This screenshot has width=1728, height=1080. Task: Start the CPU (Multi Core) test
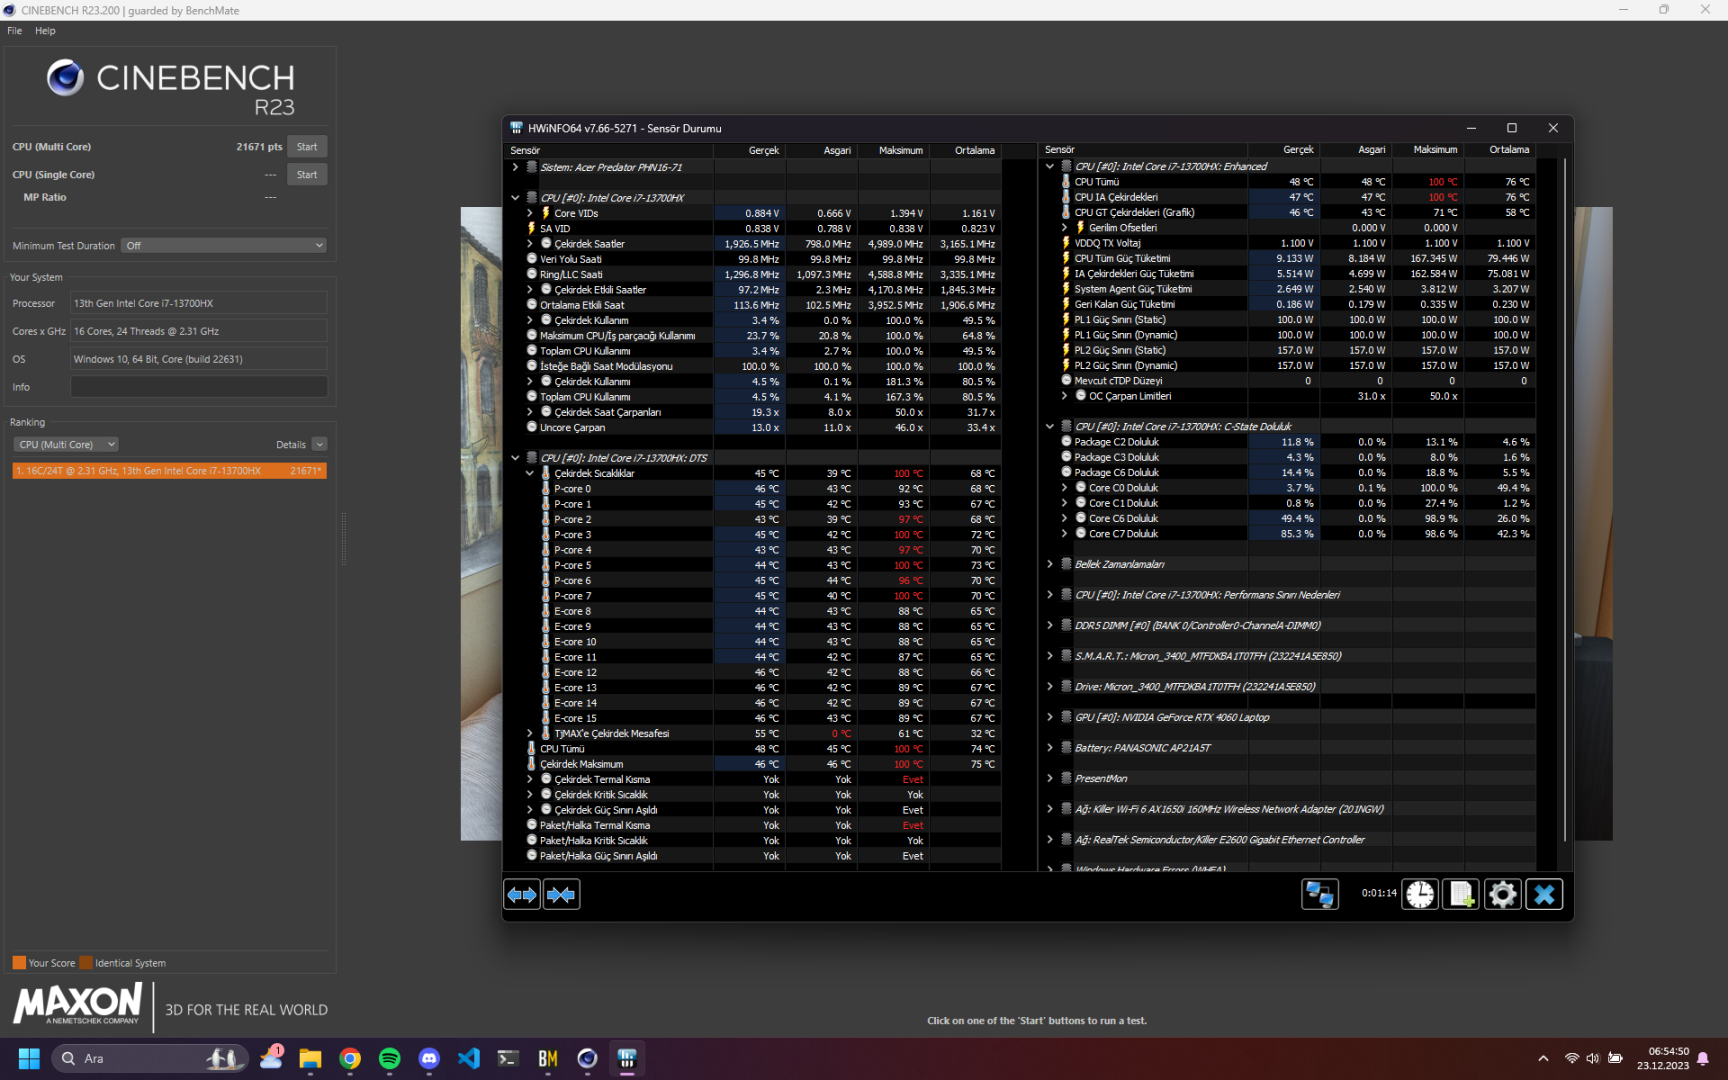pyautogui.click(x=307, y=146)
